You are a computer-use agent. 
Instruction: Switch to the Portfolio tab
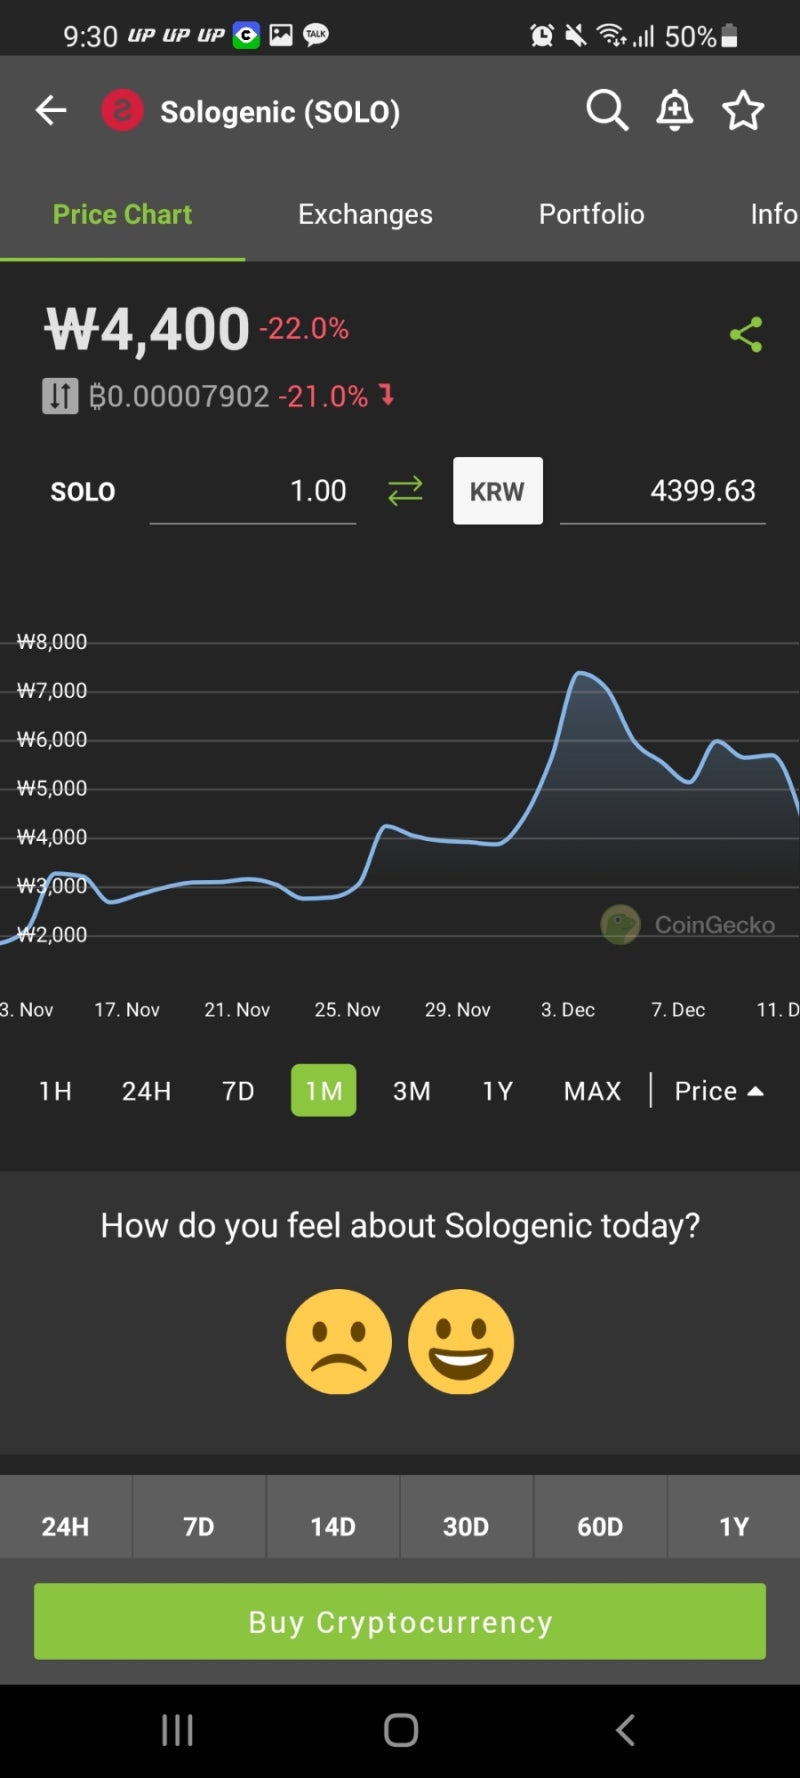pyautogui.click(x=591, y=214)
